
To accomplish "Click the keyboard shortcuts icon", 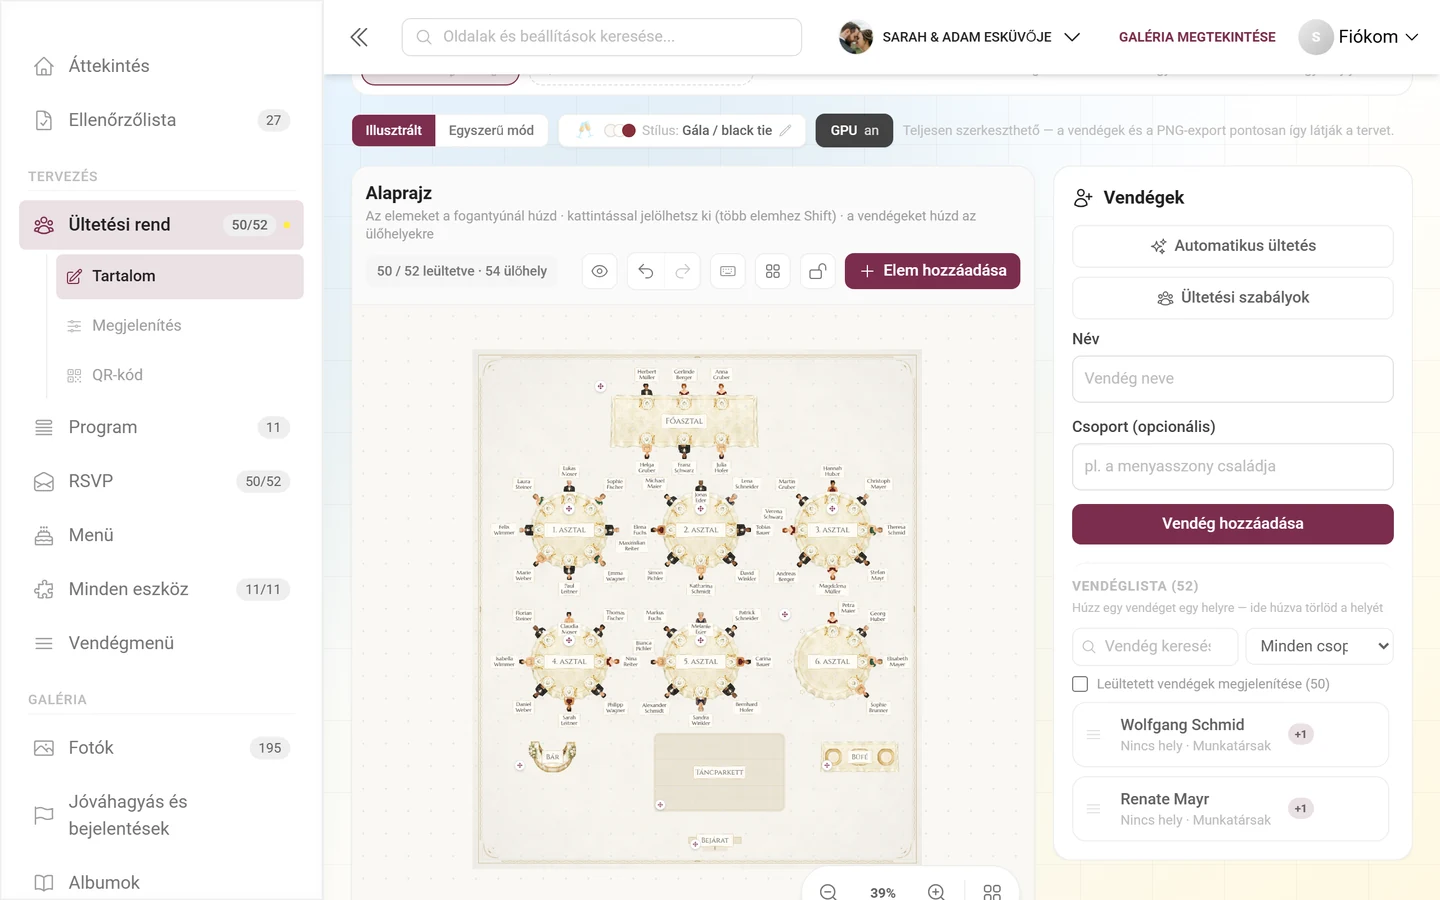I will pos(728,271).
